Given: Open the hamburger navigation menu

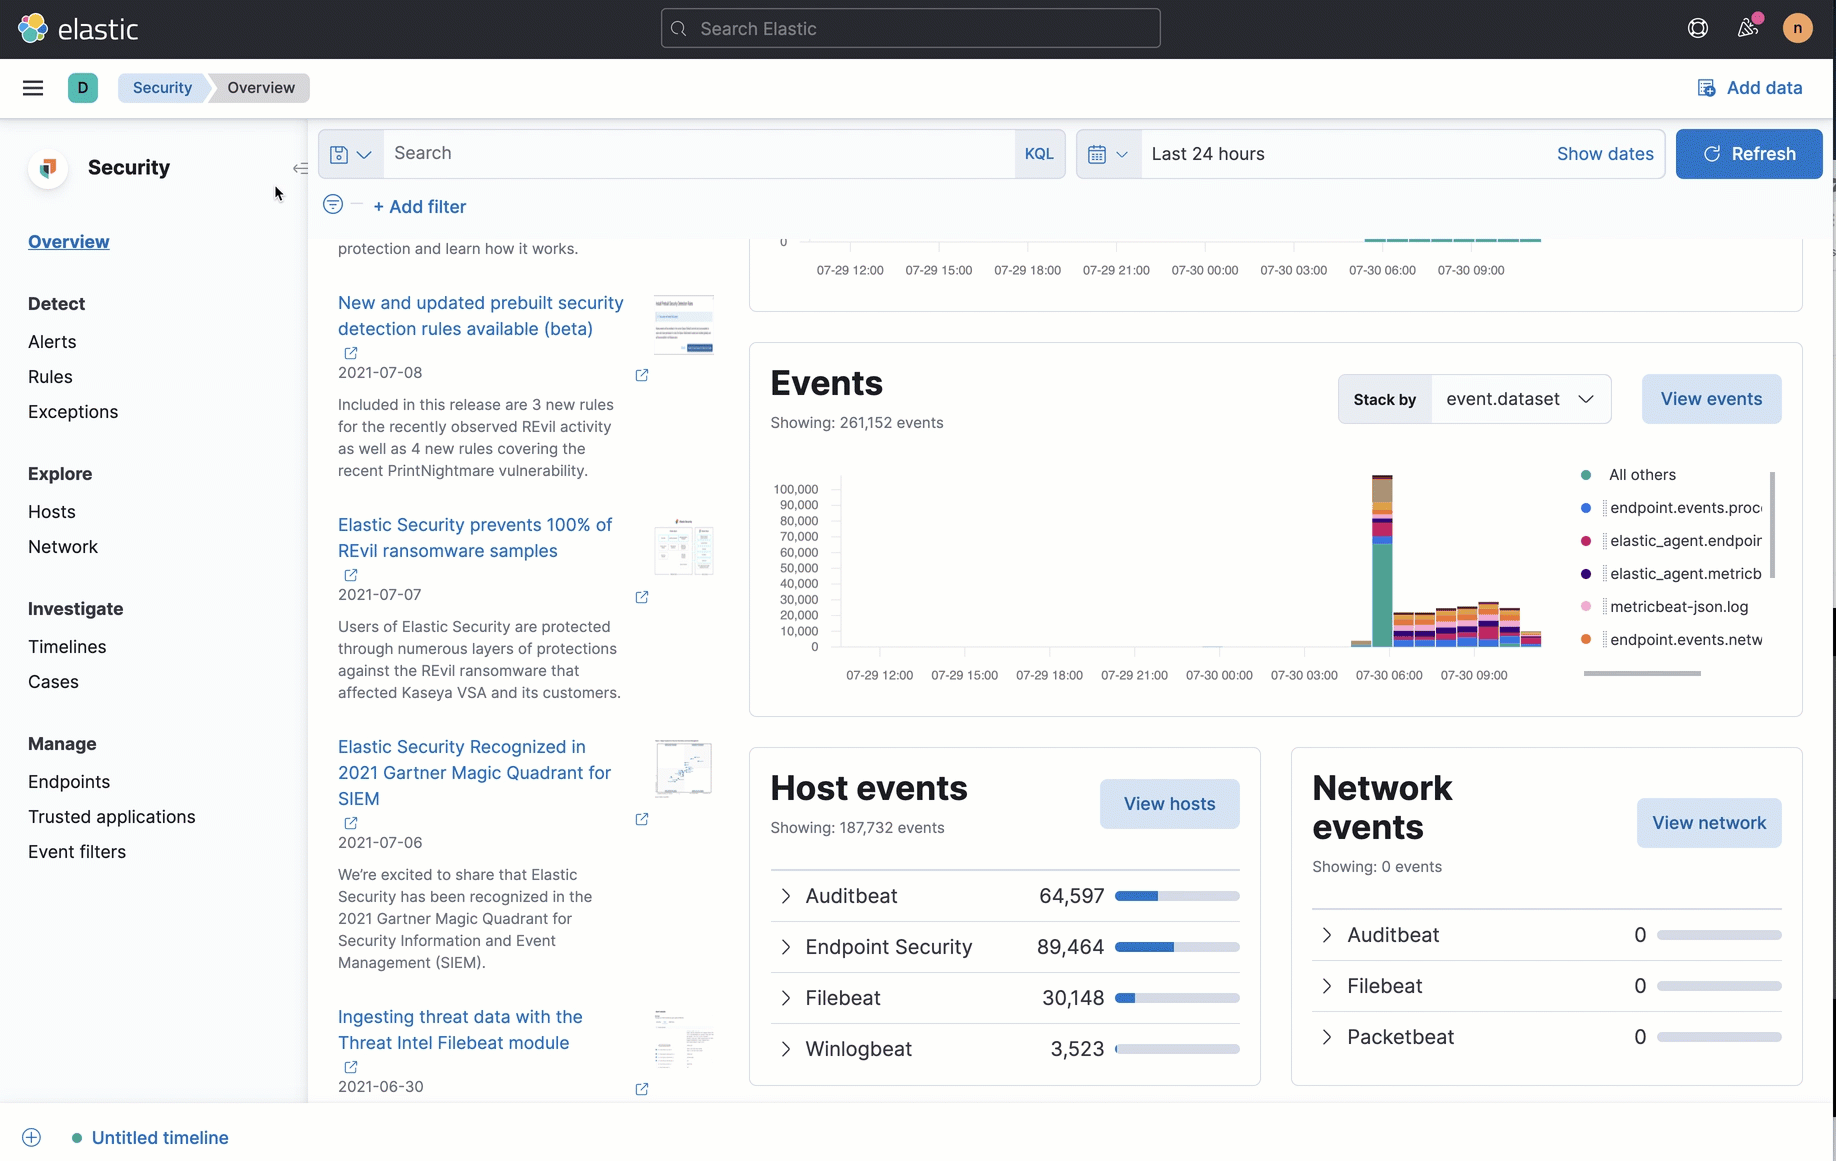Looking at the screenshot, I should pyautogui.click(x=33, y=88).
